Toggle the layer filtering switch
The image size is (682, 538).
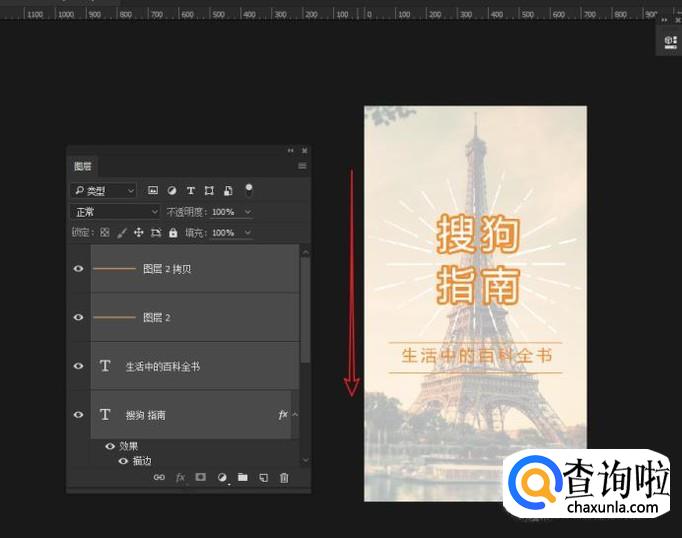(248, 190)
